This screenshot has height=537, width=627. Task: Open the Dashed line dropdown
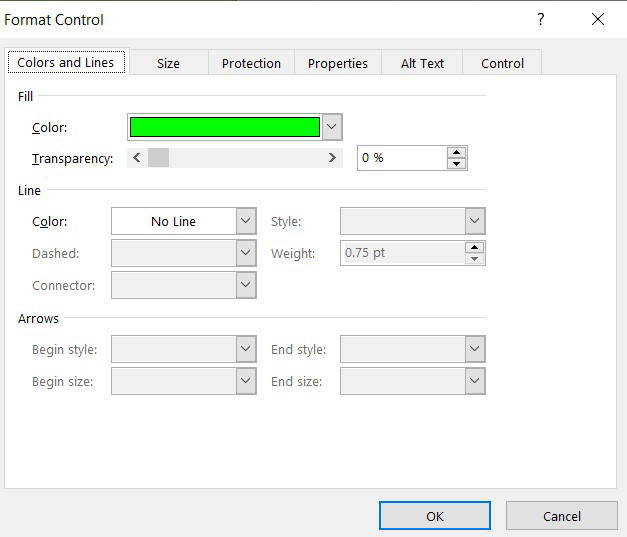click(x=246, y=253)
